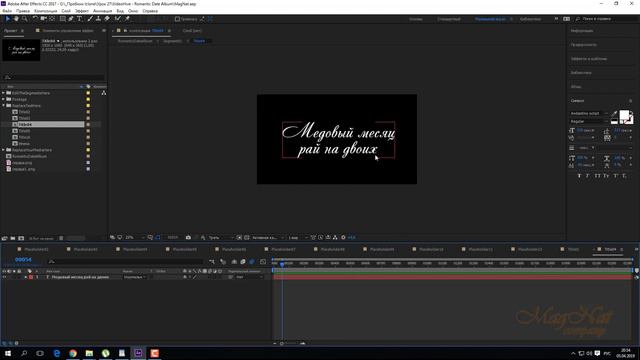Viewport: 640px width, 360px height.
Task: Open the File menu
Action: [7, 11]
